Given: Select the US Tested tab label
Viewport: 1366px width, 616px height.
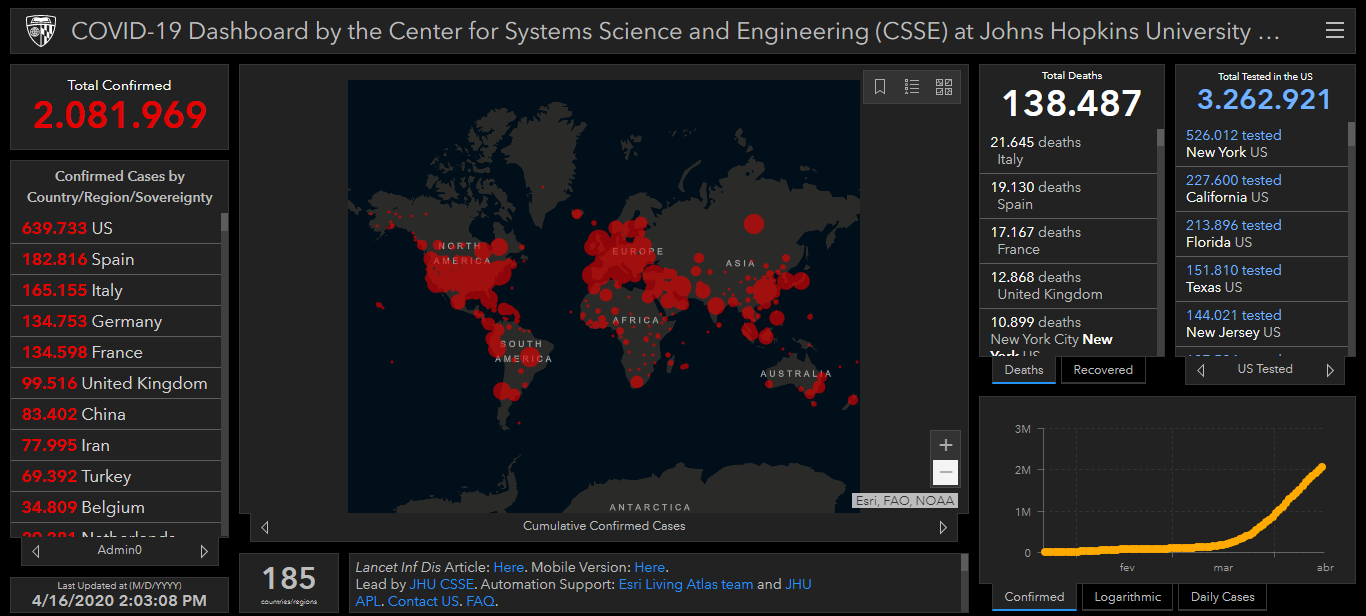Looking at the screenshot, I should point(1265,369).
